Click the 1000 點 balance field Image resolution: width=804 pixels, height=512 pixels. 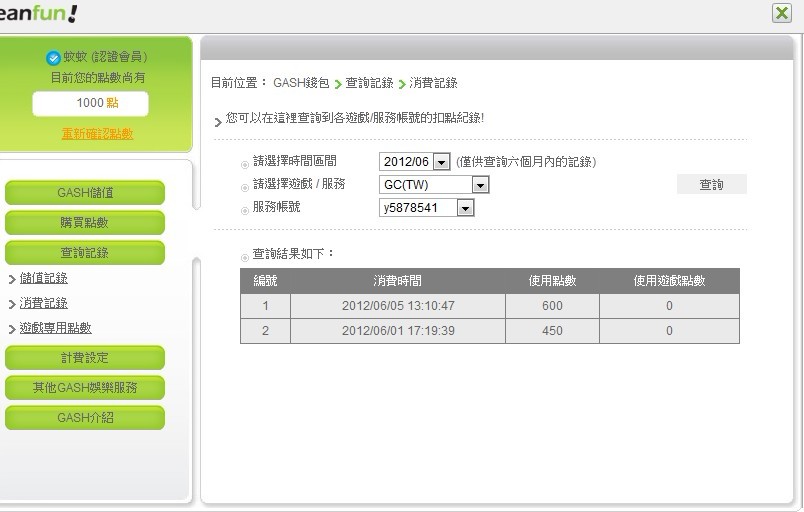tap(91, 104)
